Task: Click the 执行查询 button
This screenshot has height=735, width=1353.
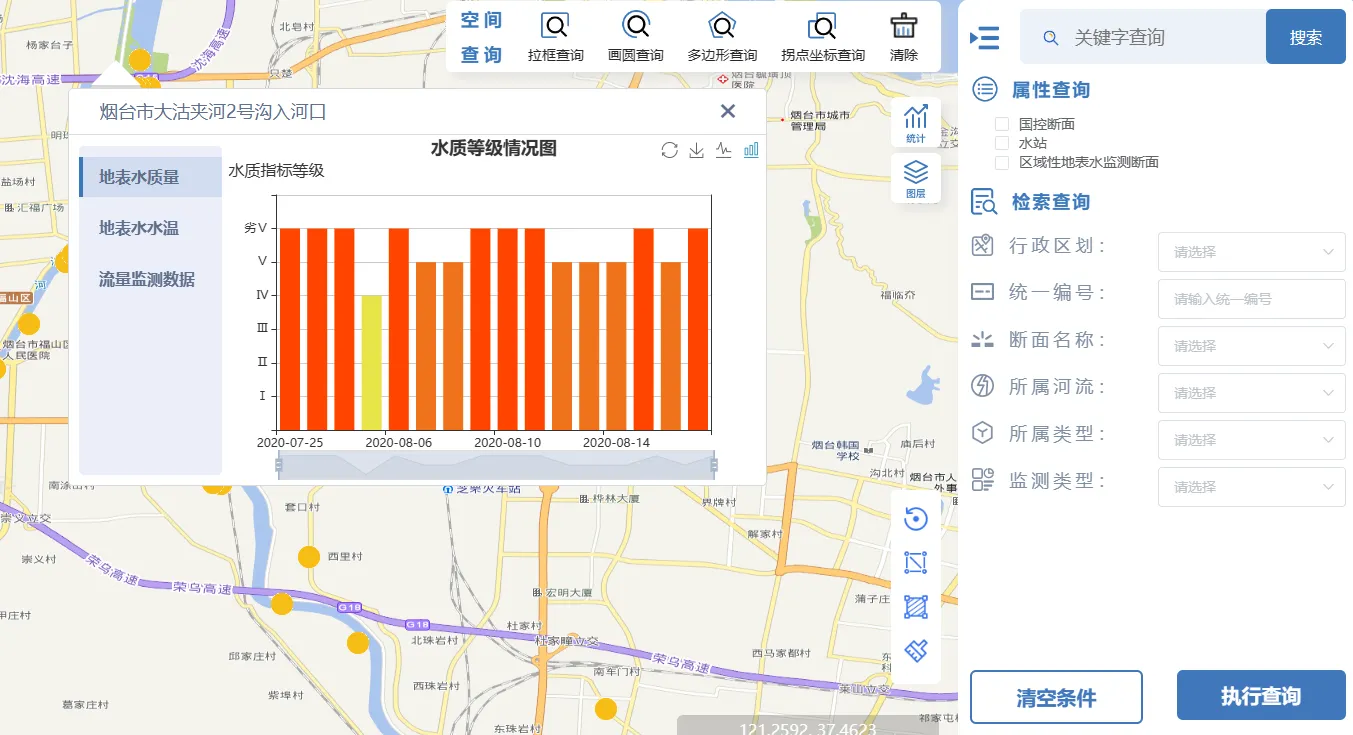Action: pos(1260,696)
